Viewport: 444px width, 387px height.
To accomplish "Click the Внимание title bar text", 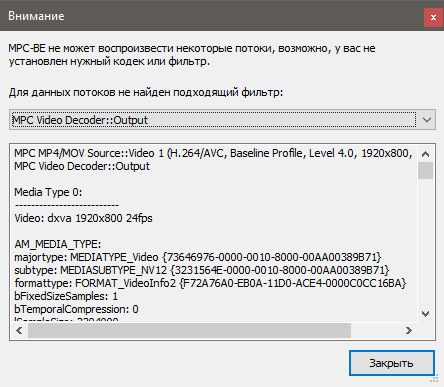I will 36,16.
